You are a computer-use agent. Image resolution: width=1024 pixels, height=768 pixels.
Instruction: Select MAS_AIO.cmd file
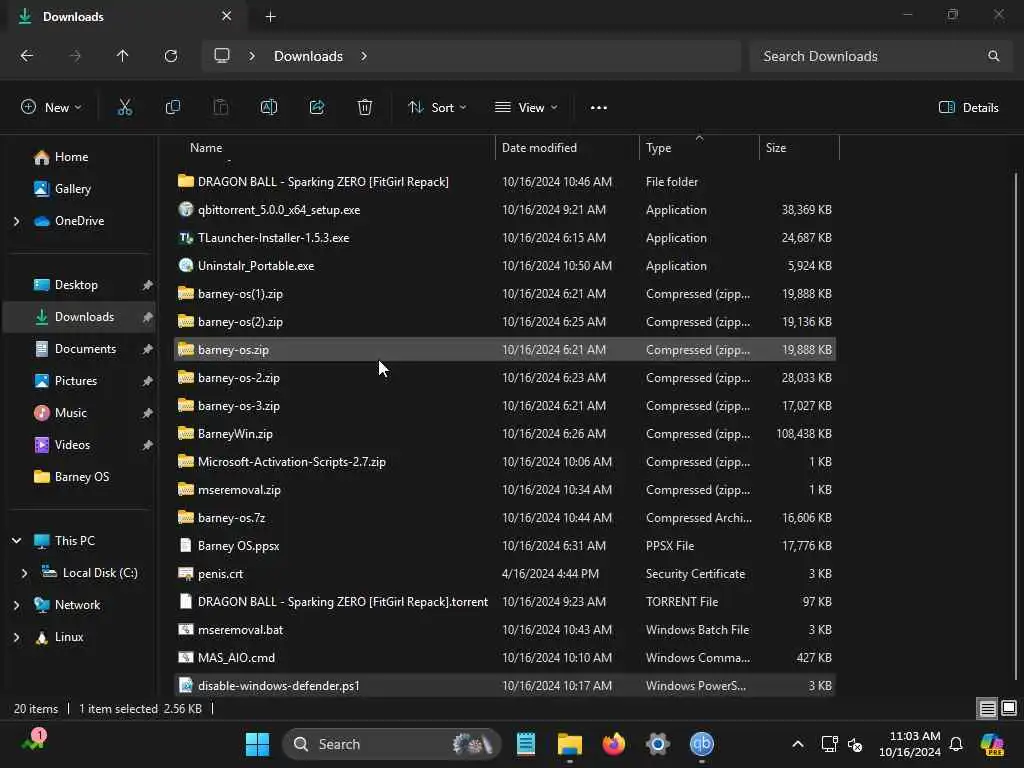pos(505,658)
